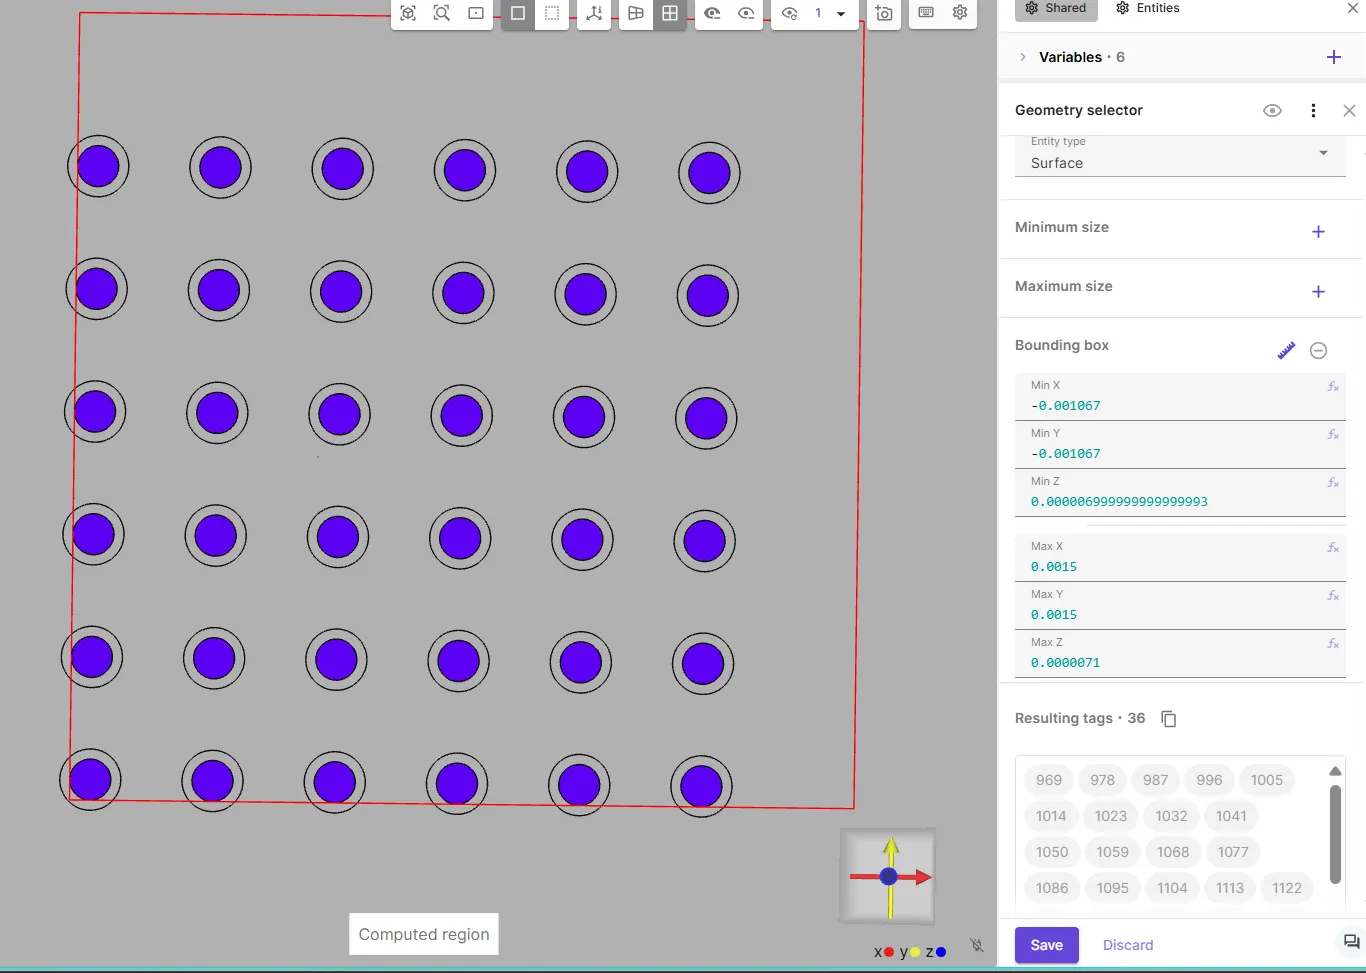Take a viewport screenshot with camera icon

point(884,13)
